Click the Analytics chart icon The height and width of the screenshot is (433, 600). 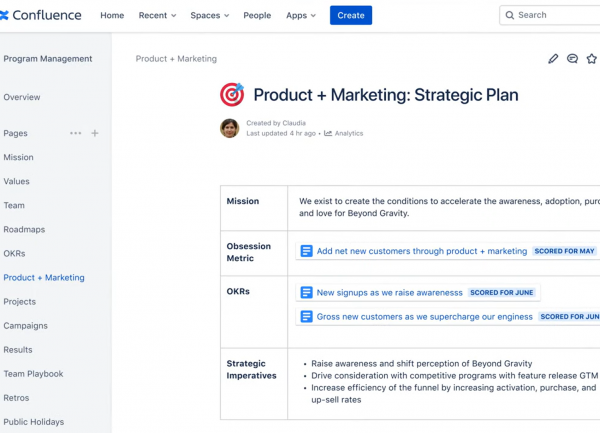click(328, 133)
